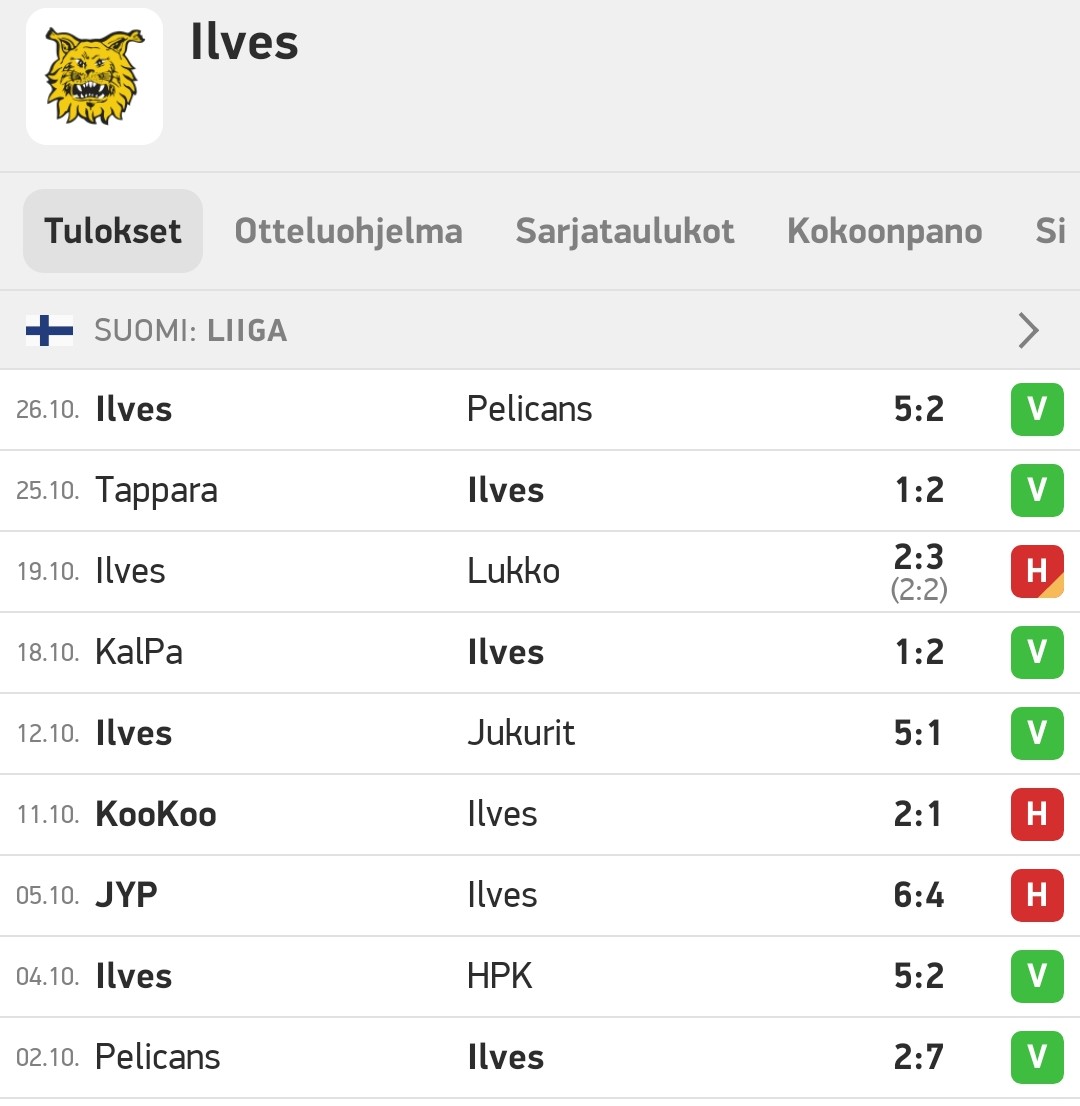The height and width of the screenshot is (1106, 1080).
Task: Tap the Ilves team name heading
Action: point(244,42)
